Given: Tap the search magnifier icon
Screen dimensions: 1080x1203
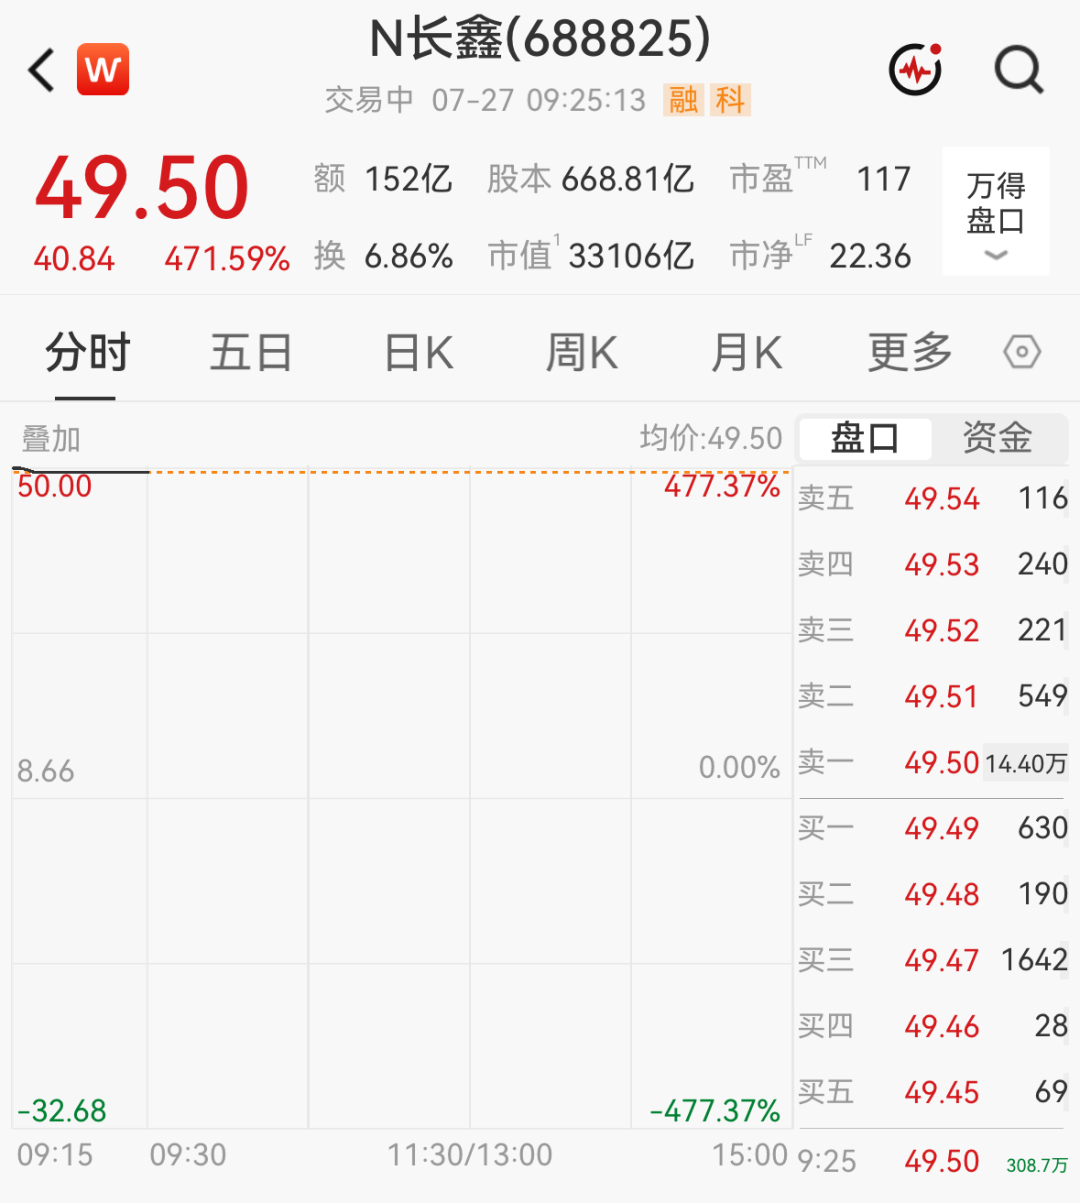Looking at the screenshot, I should tap(1019, 70).
